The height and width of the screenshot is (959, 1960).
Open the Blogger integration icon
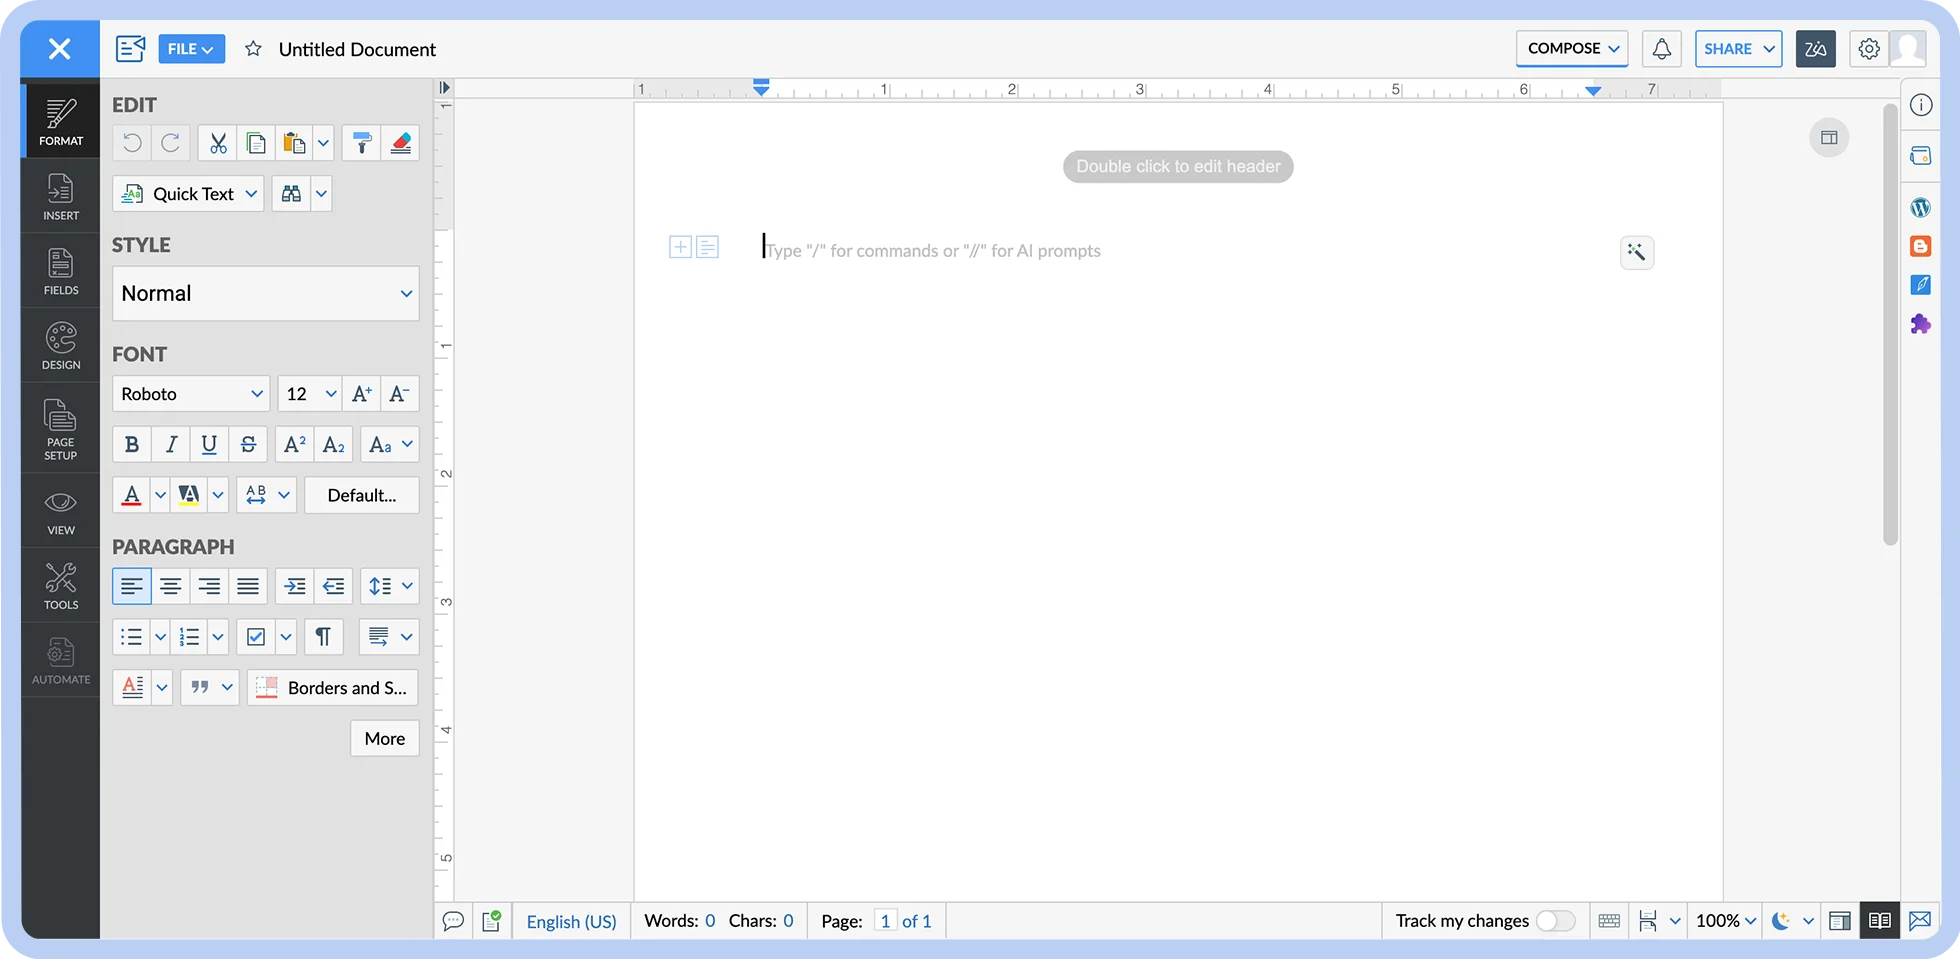tap(1920, 246)
